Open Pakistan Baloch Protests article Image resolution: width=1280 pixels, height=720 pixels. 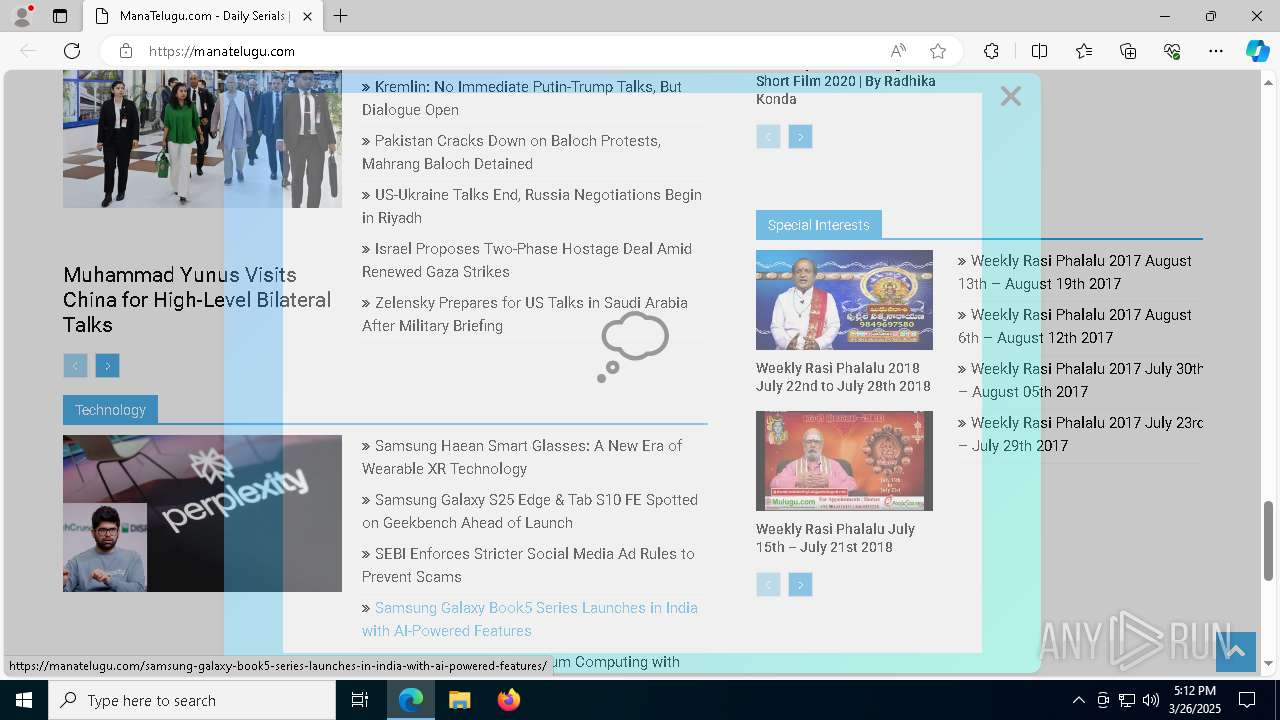point(512,152)
